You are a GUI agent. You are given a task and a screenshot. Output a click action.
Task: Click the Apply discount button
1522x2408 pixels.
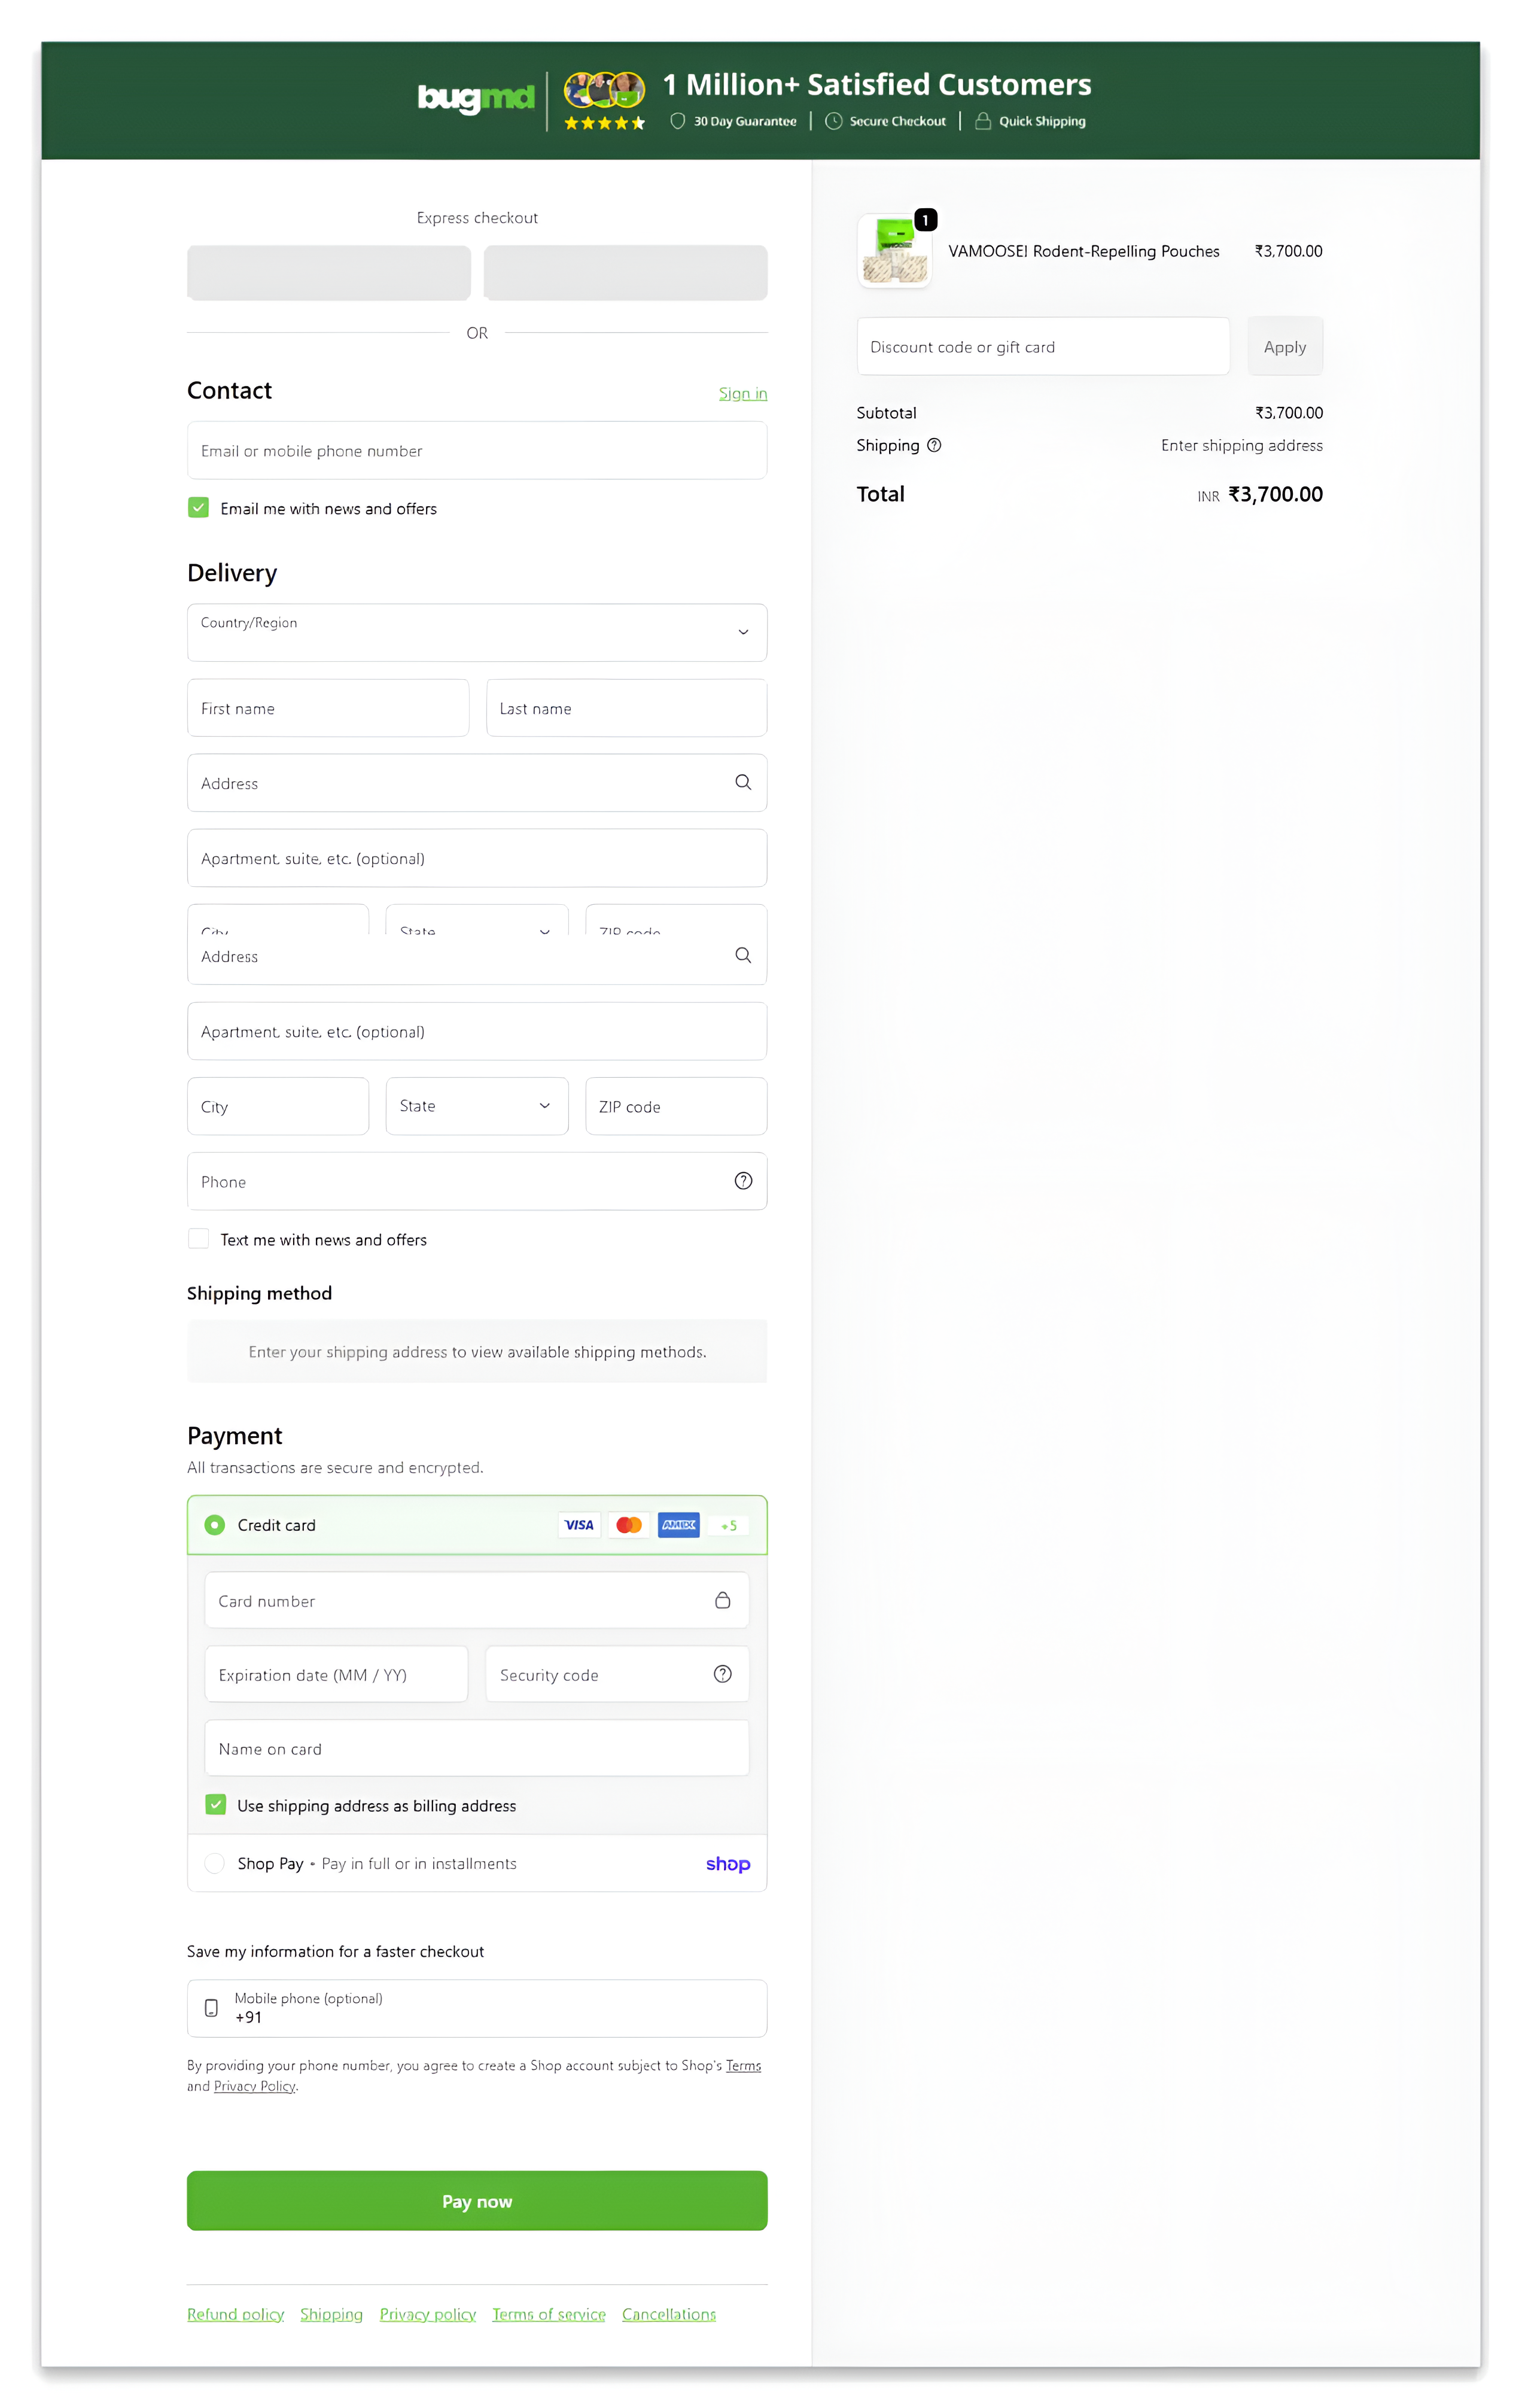(1284, 347)
